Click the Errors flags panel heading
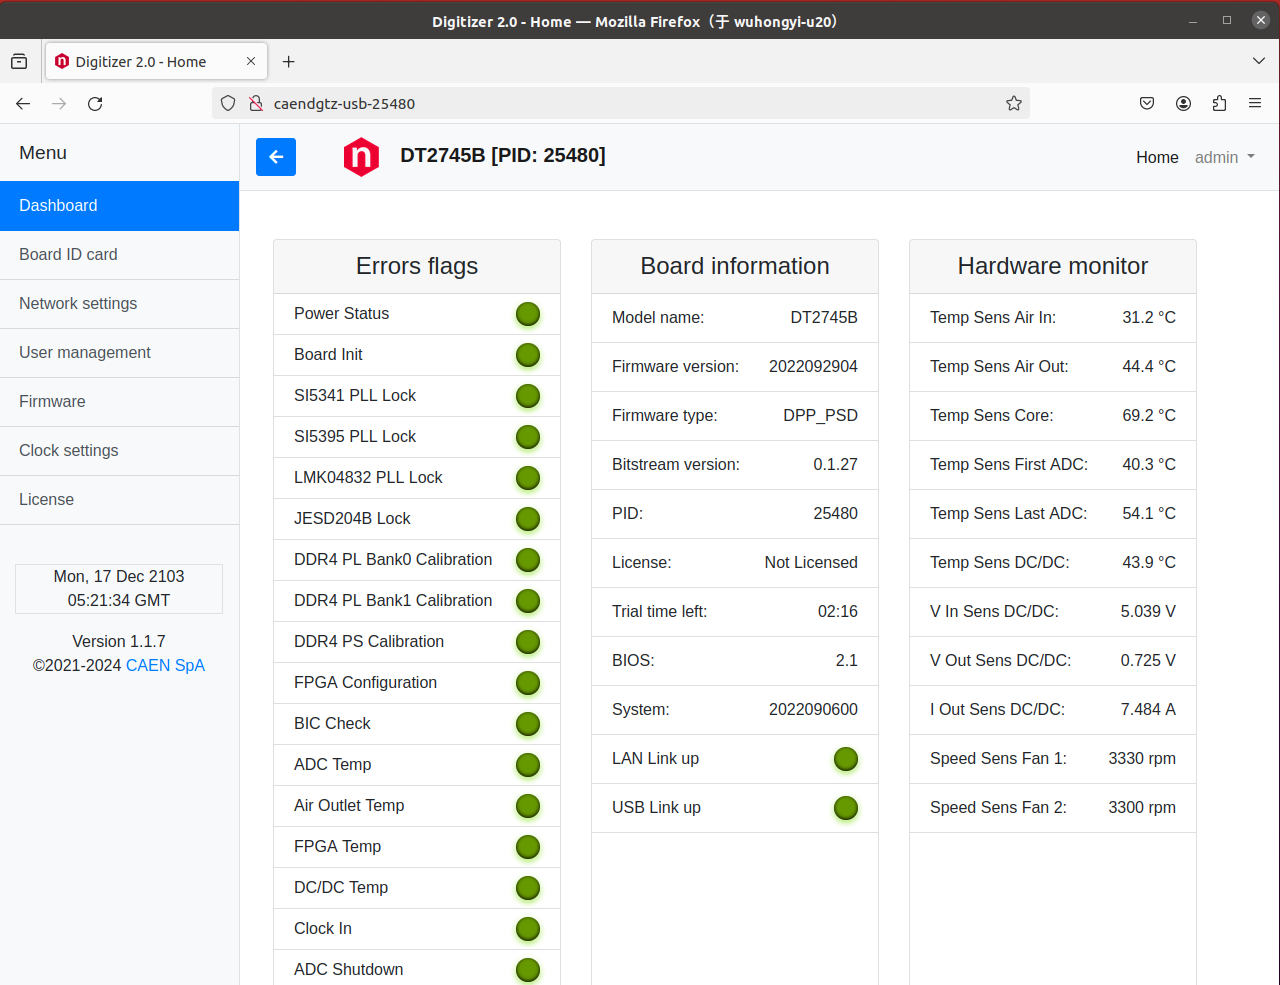The width and height of the screenshot is (1280, 985). pos(417,266)
